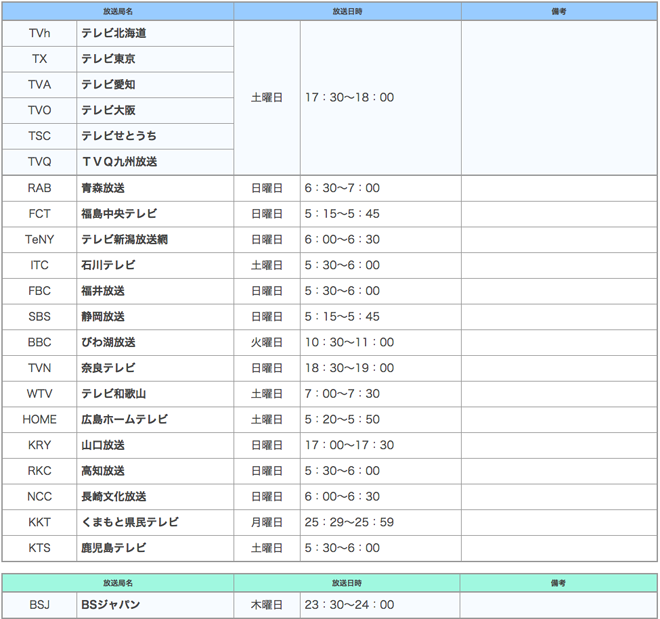Click the NCC station code

[x=40, y=496]
